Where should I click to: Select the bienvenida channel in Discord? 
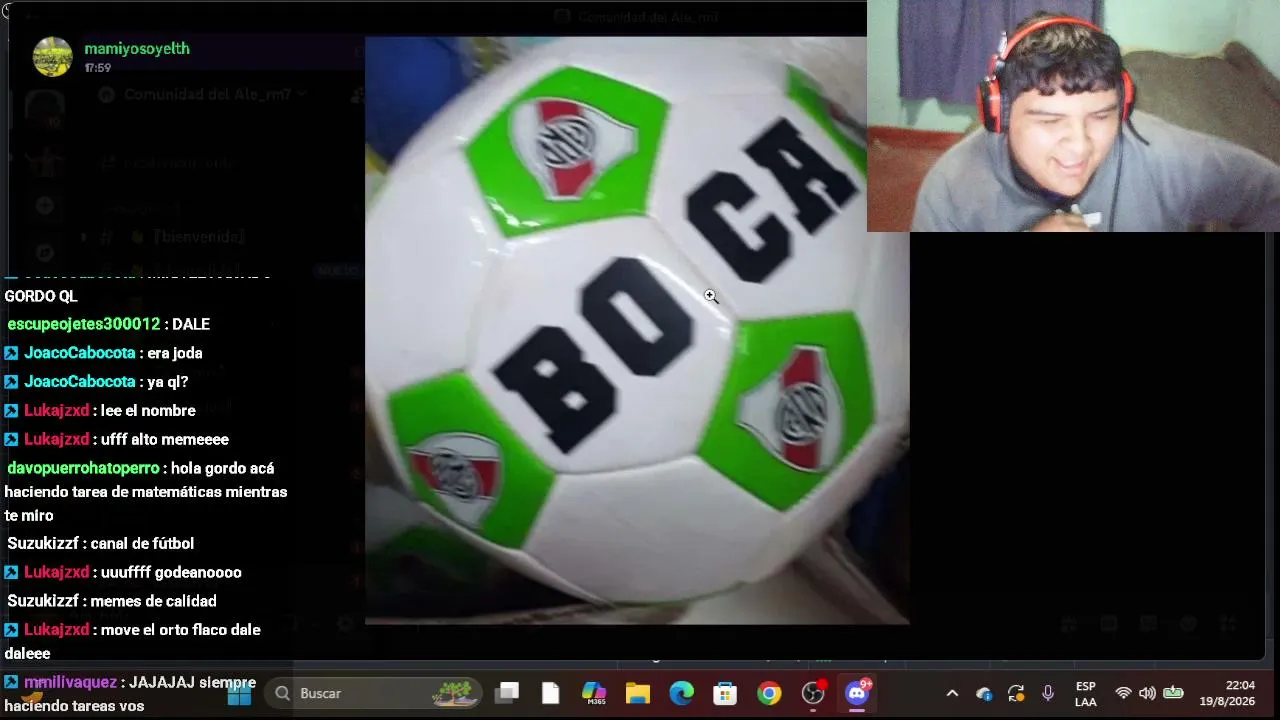200,237
